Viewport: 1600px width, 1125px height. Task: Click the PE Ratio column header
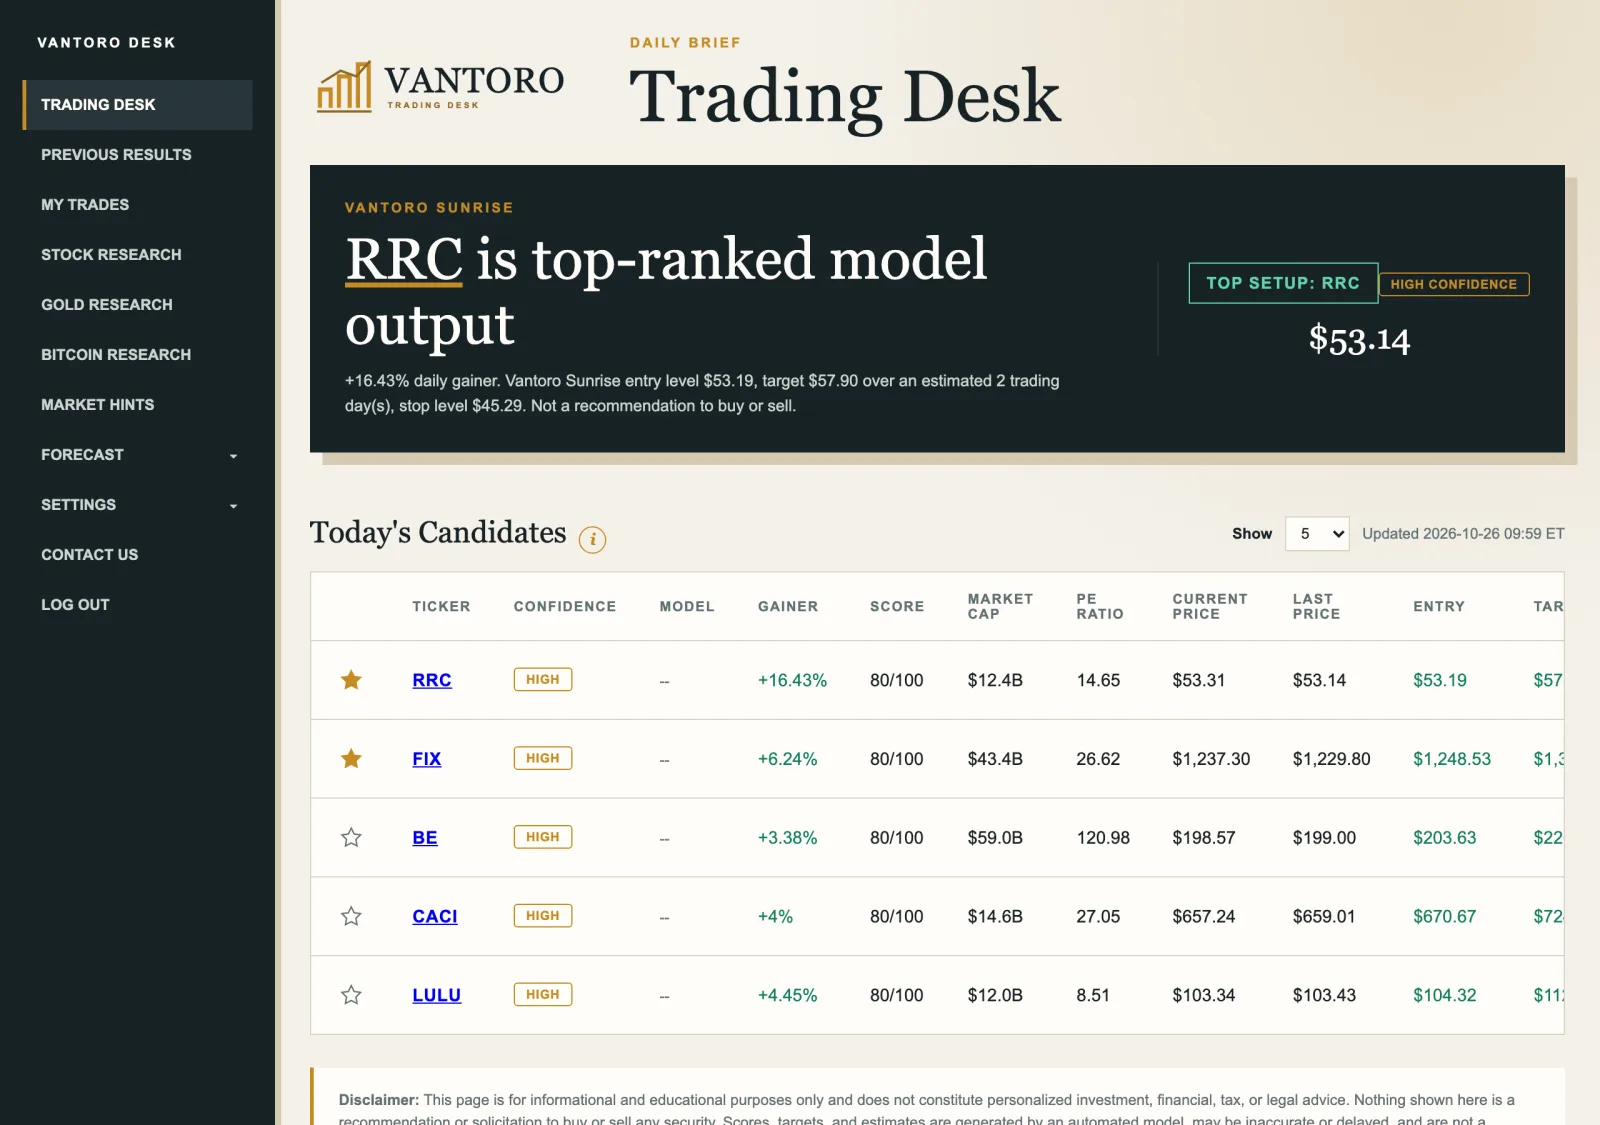pos(1100,606)
